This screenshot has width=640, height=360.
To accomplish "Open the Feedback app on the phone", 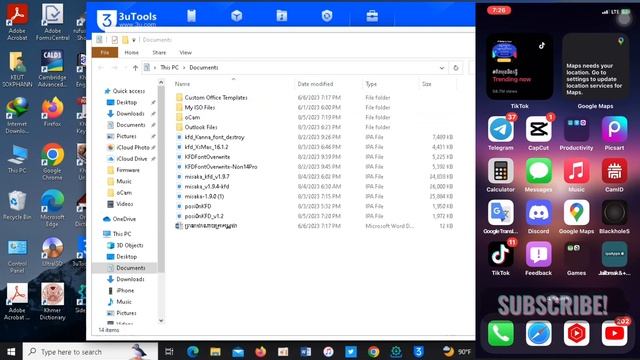I will pyautogui.click(x=538, y=254).
